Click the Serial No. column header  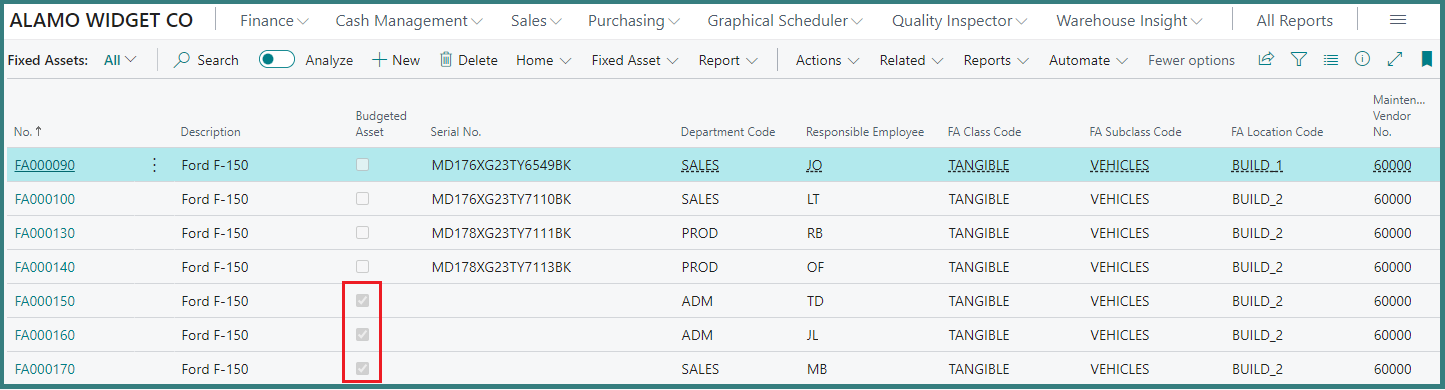(456, 132)
